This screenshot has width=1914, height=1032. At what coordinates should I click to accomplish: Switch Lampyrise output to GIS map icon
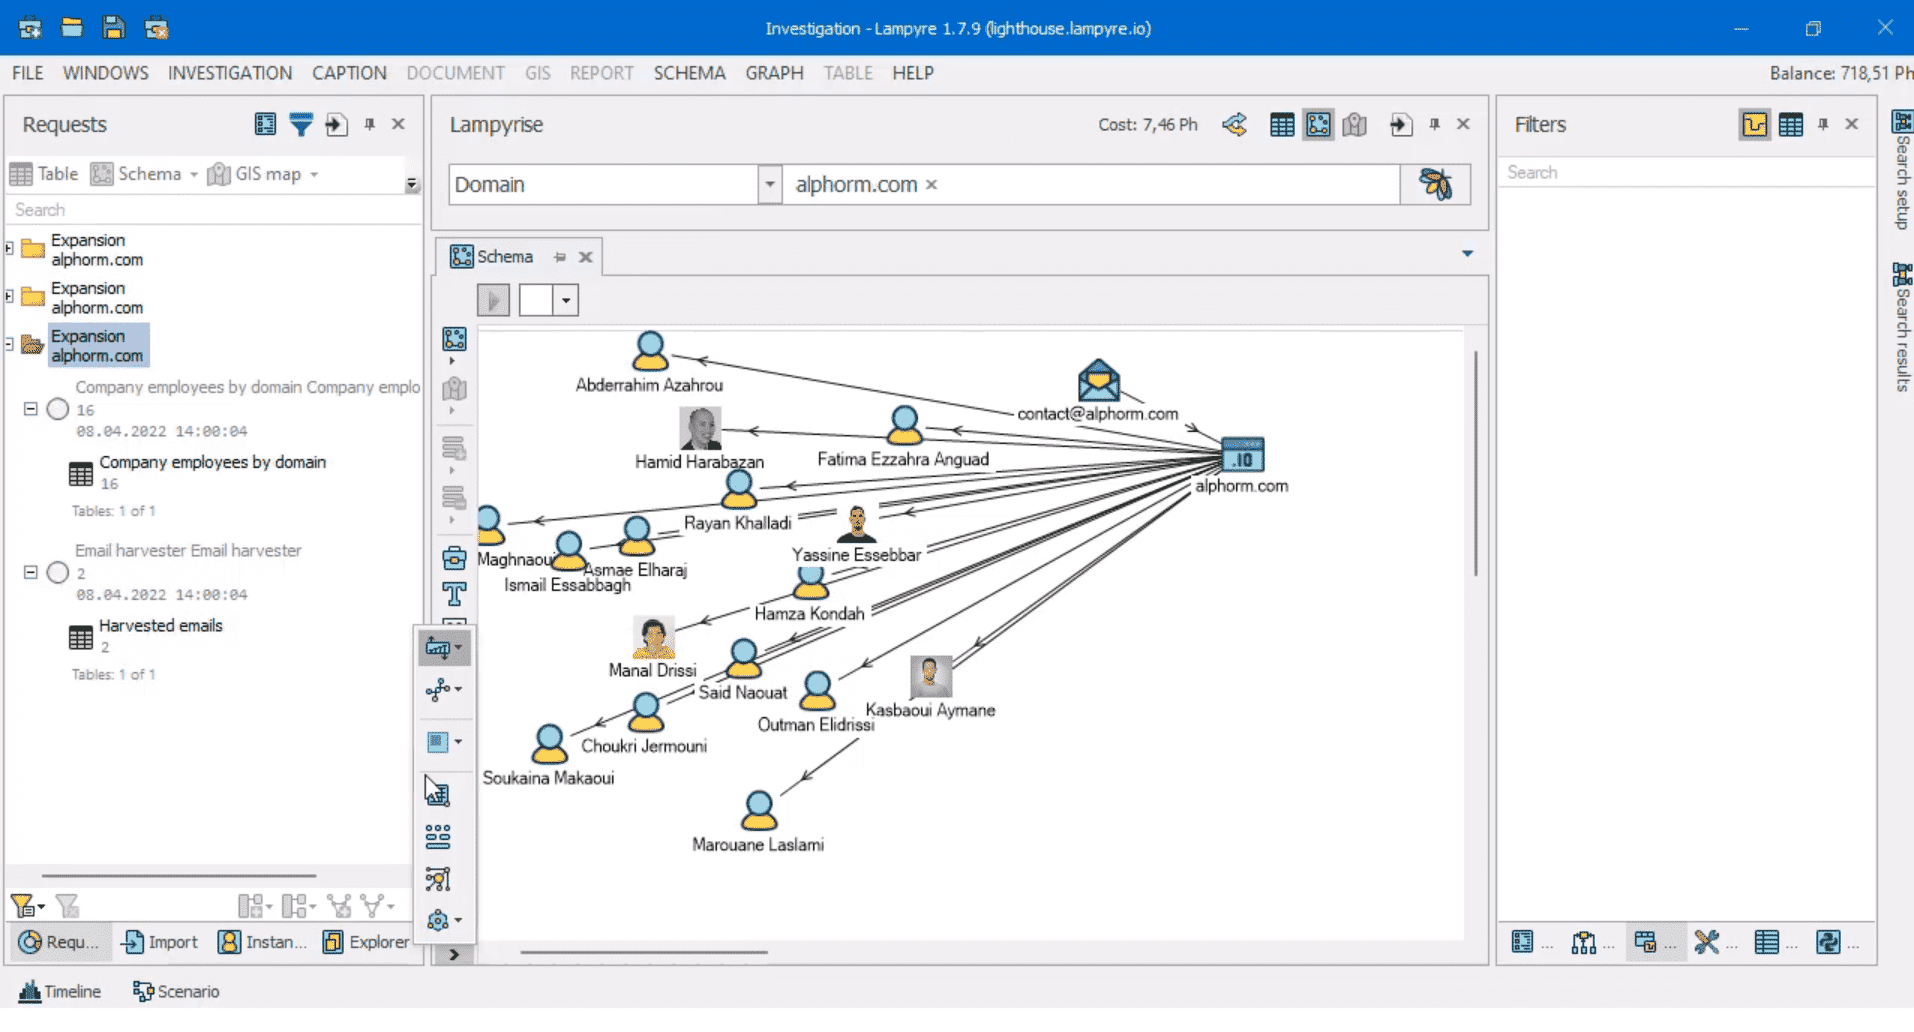pyautogui.click(x=1355, y=124)
